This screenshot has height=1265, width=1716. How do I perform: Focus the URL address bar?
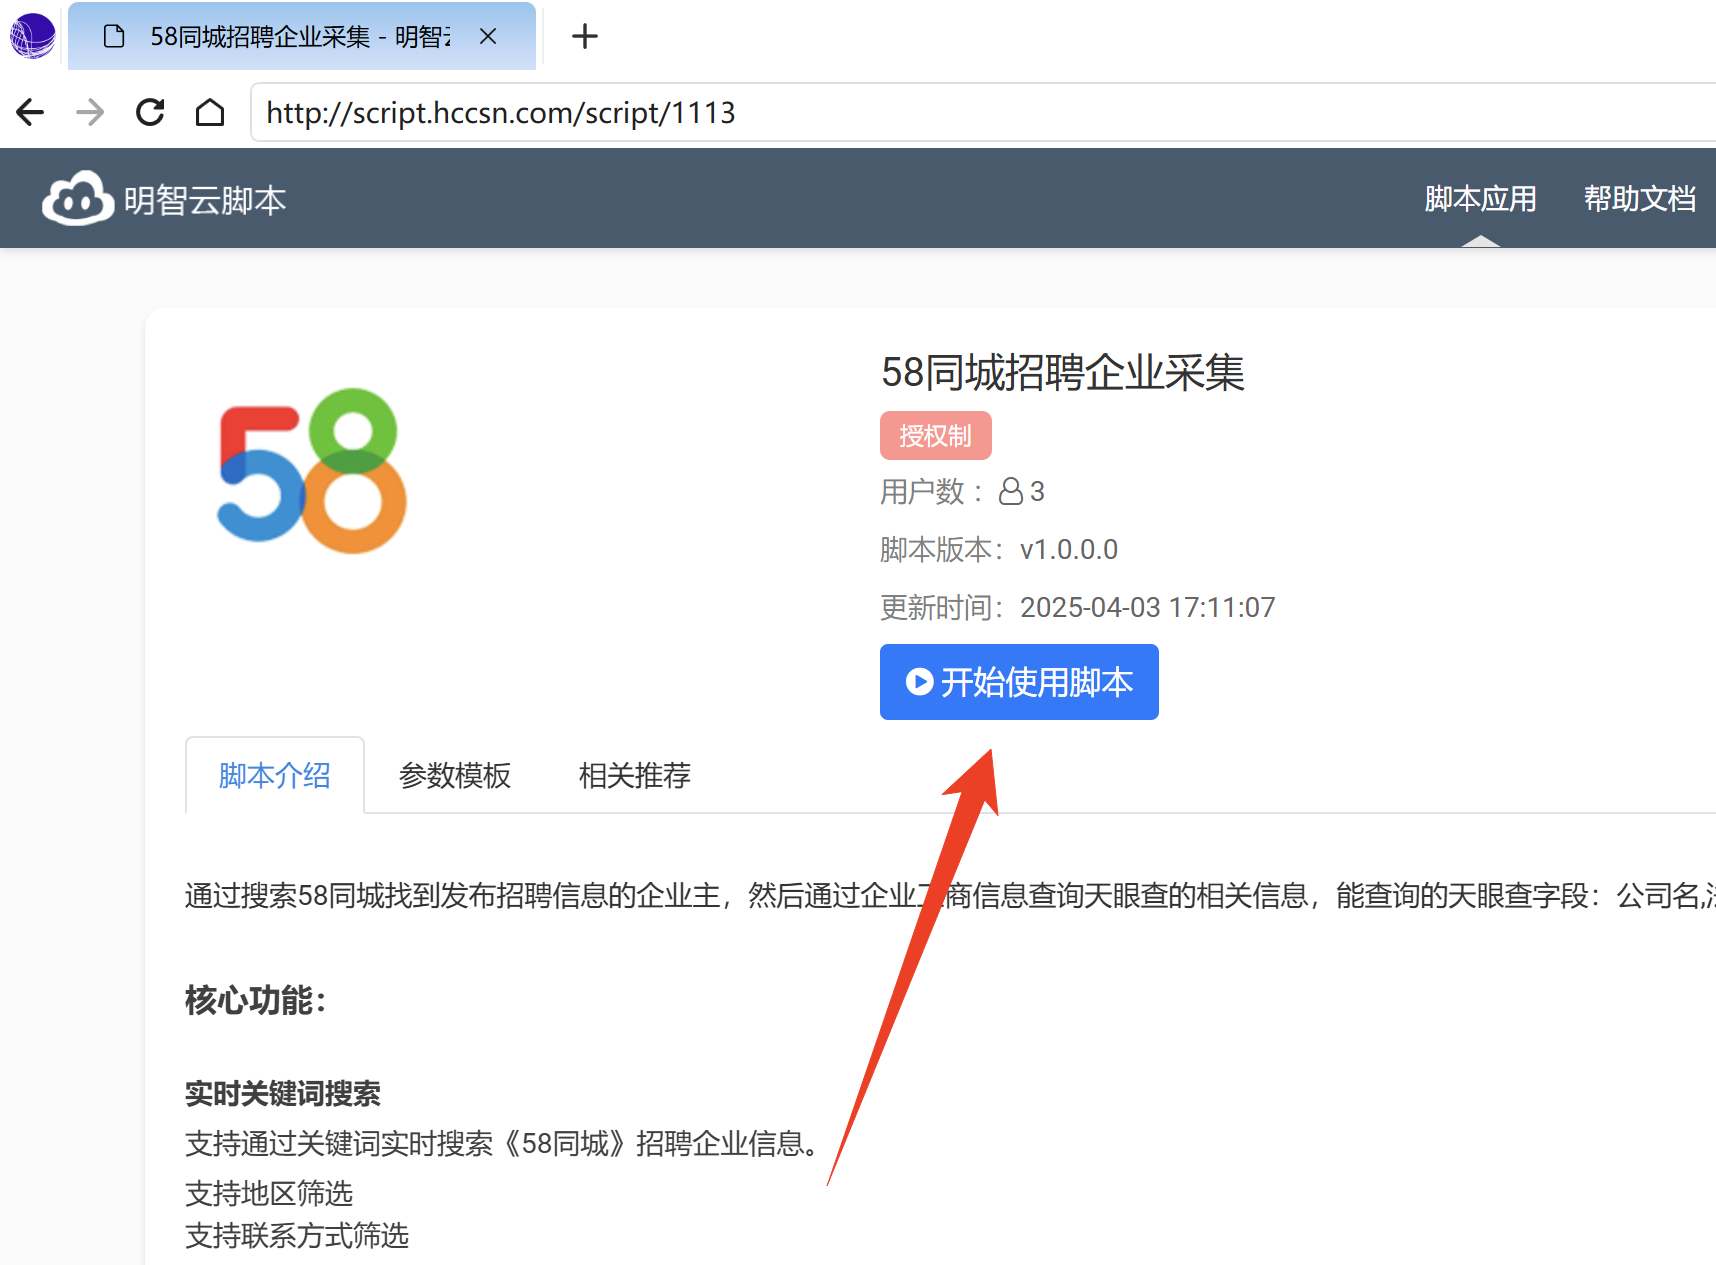click(x=984, y=112)
